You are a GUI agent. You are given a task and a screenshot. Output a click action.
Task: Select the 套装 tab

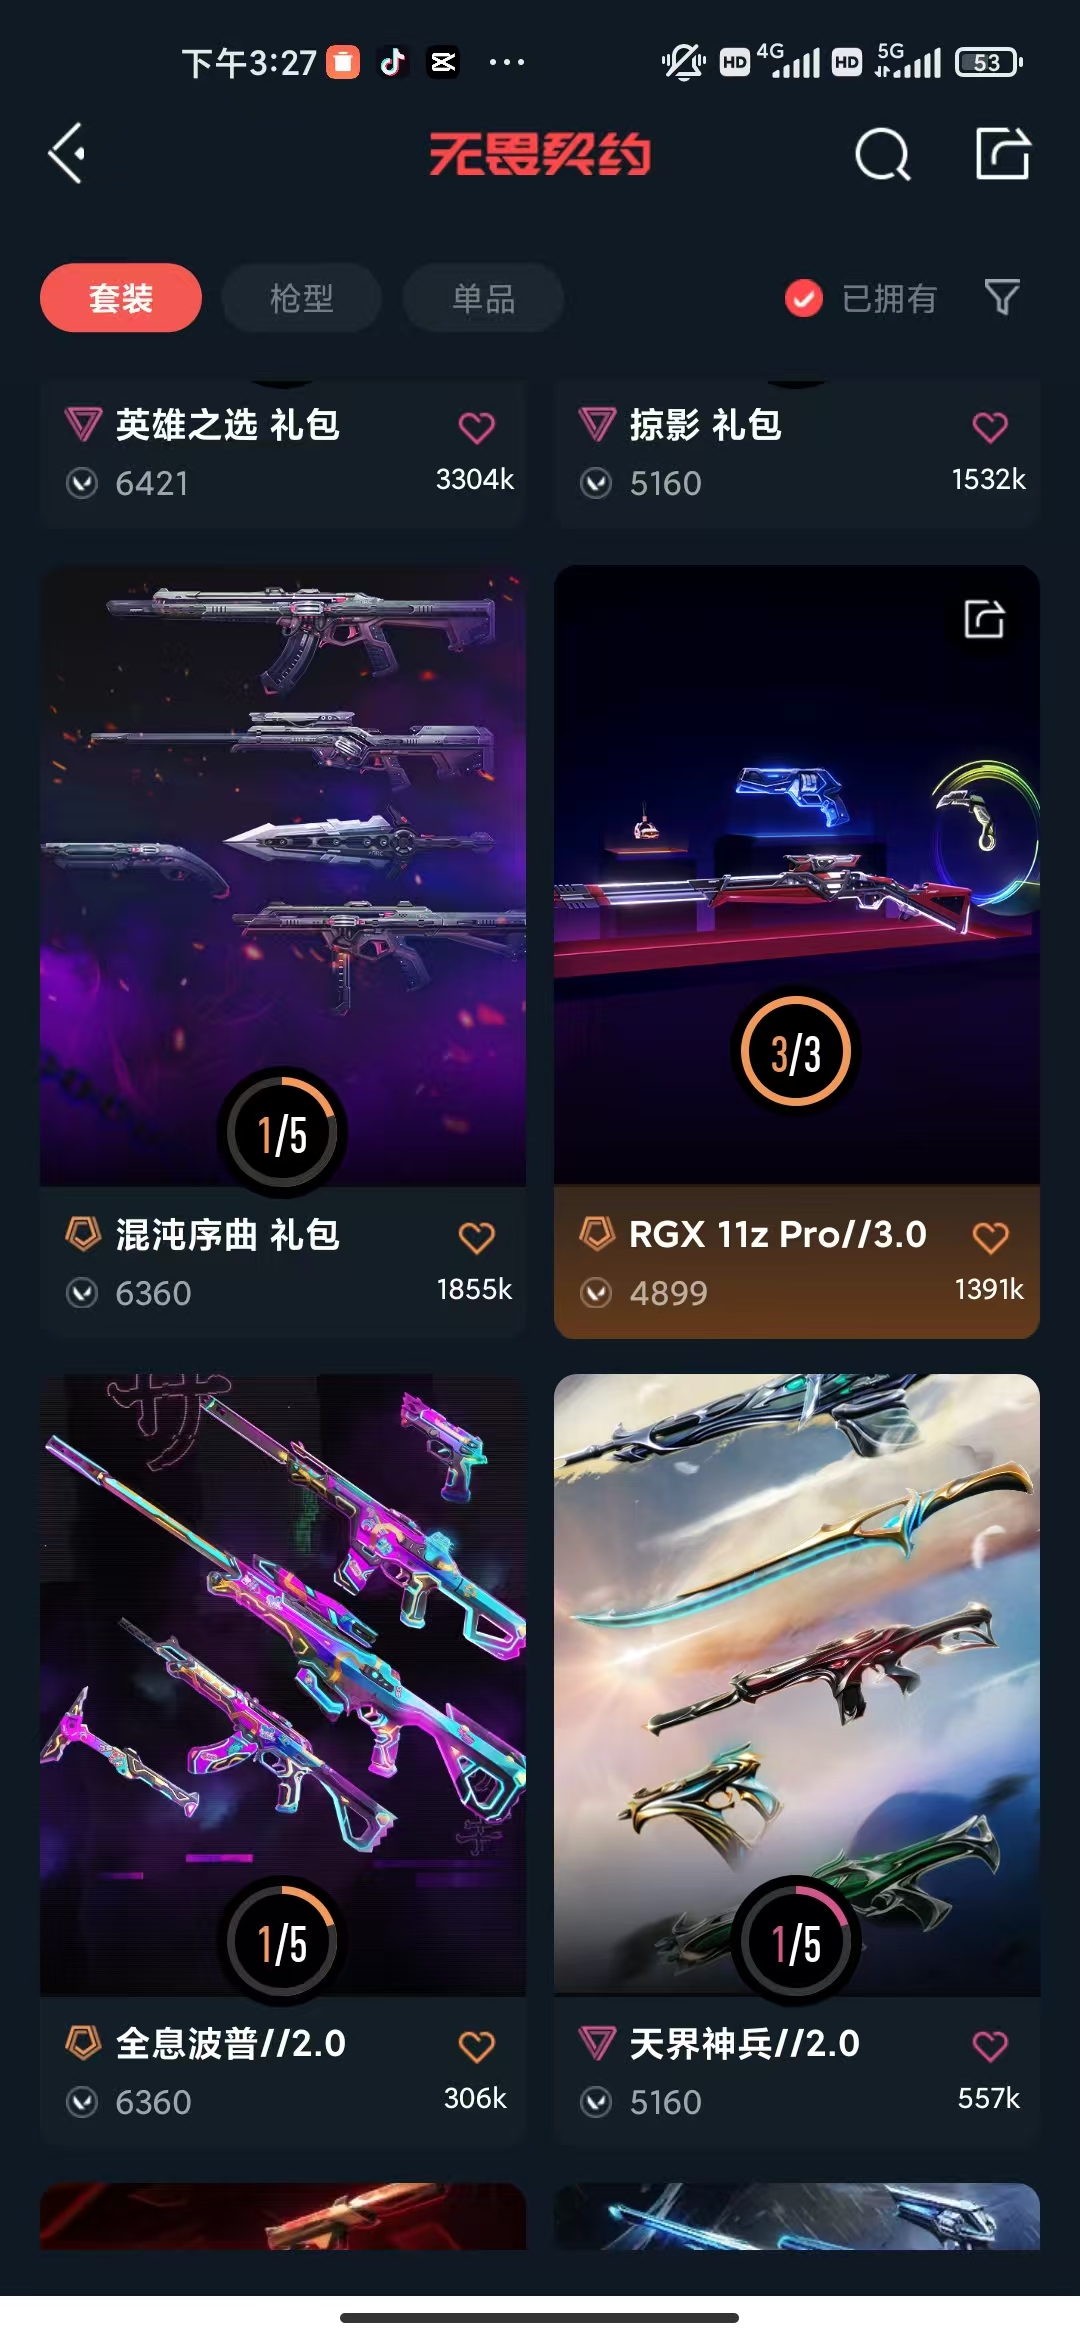point(121,298)
